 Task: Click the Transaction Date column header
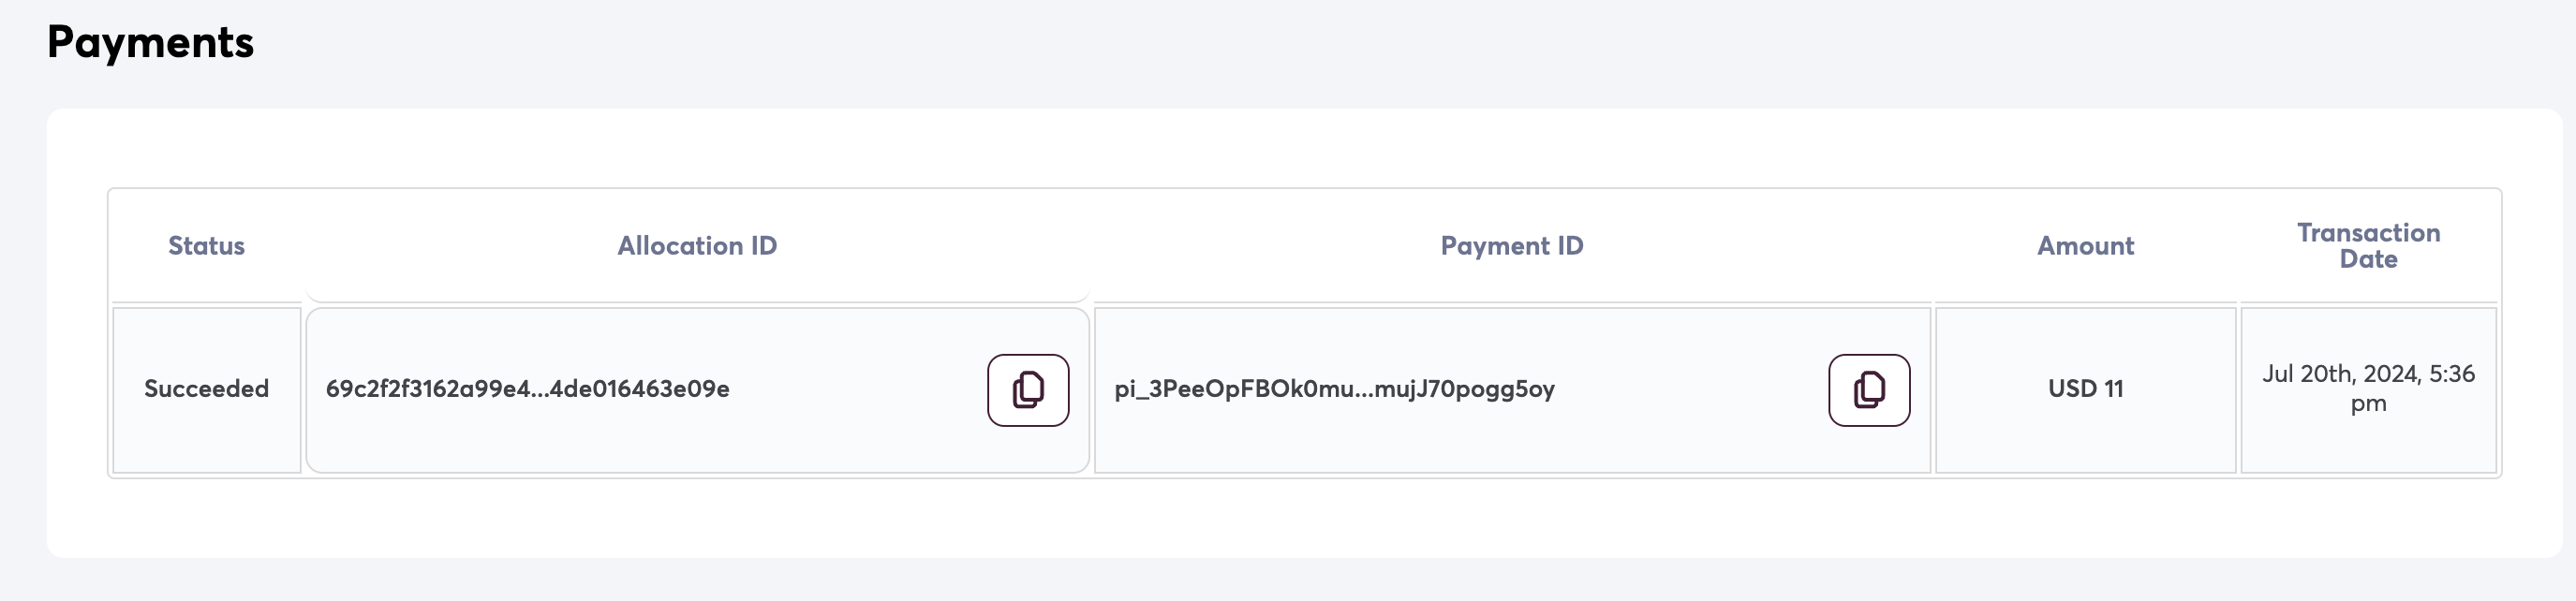point(2368,246)
